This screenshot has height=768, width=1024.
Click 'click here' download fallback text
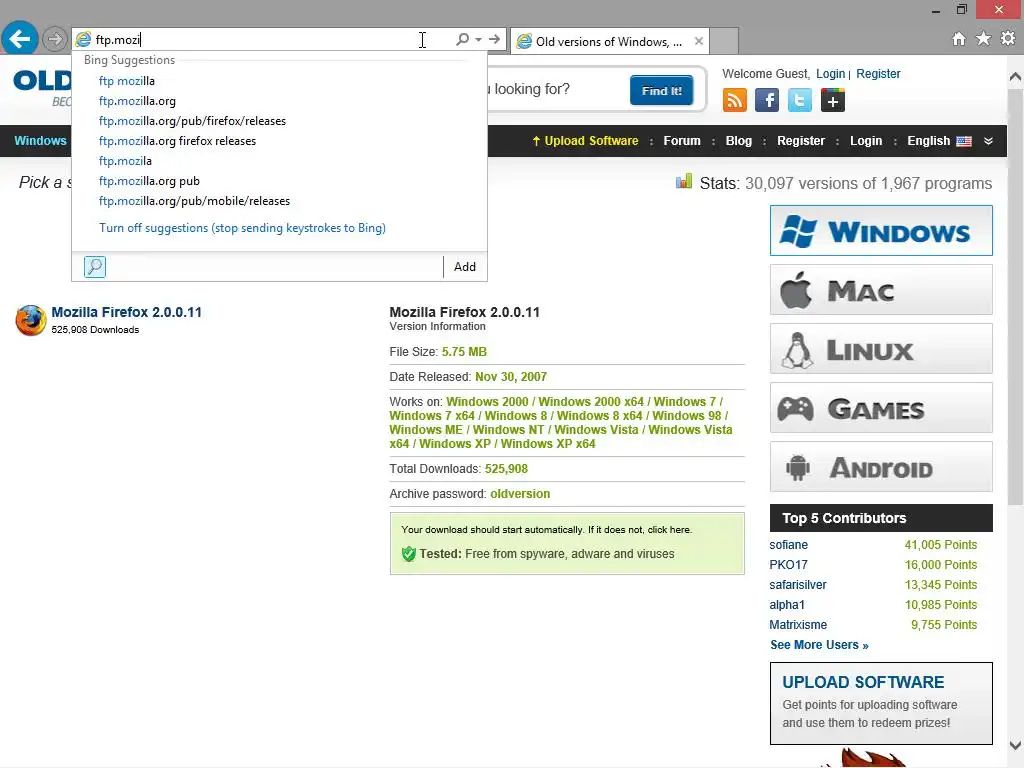coord(669,530)
